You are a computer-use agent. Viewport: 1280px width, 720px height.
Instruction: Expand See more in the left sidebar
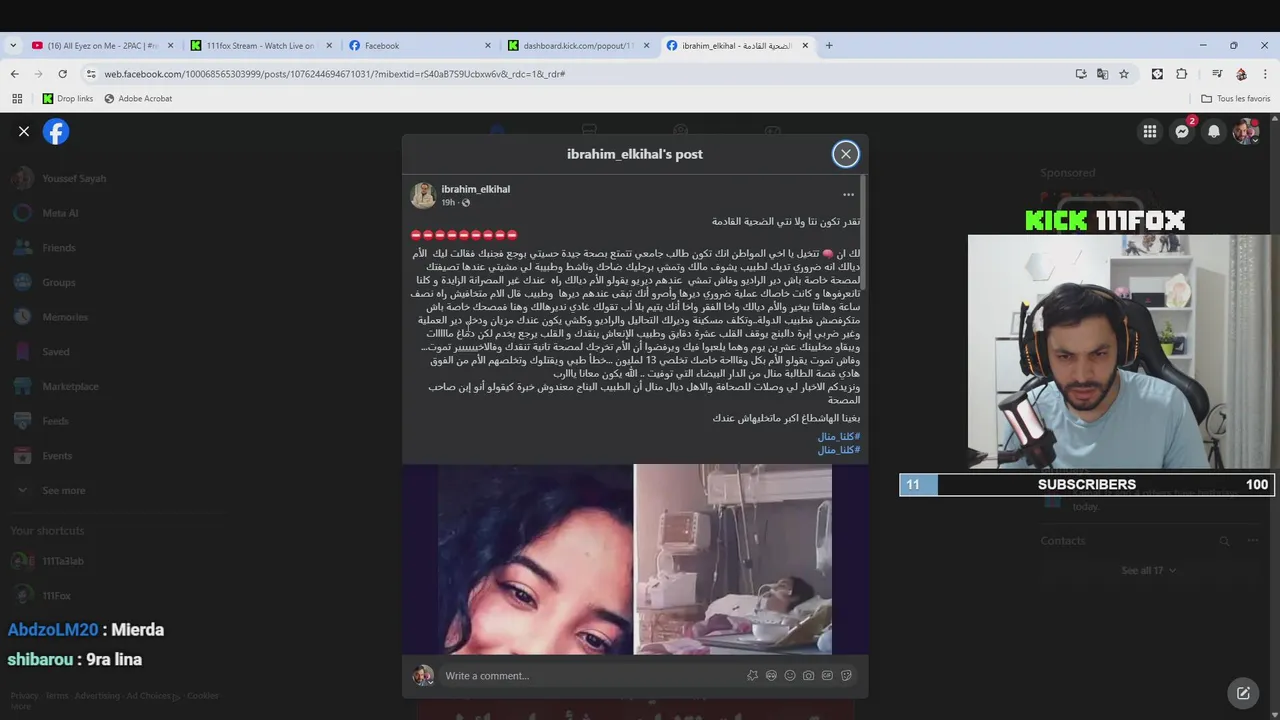click(63, 491)
